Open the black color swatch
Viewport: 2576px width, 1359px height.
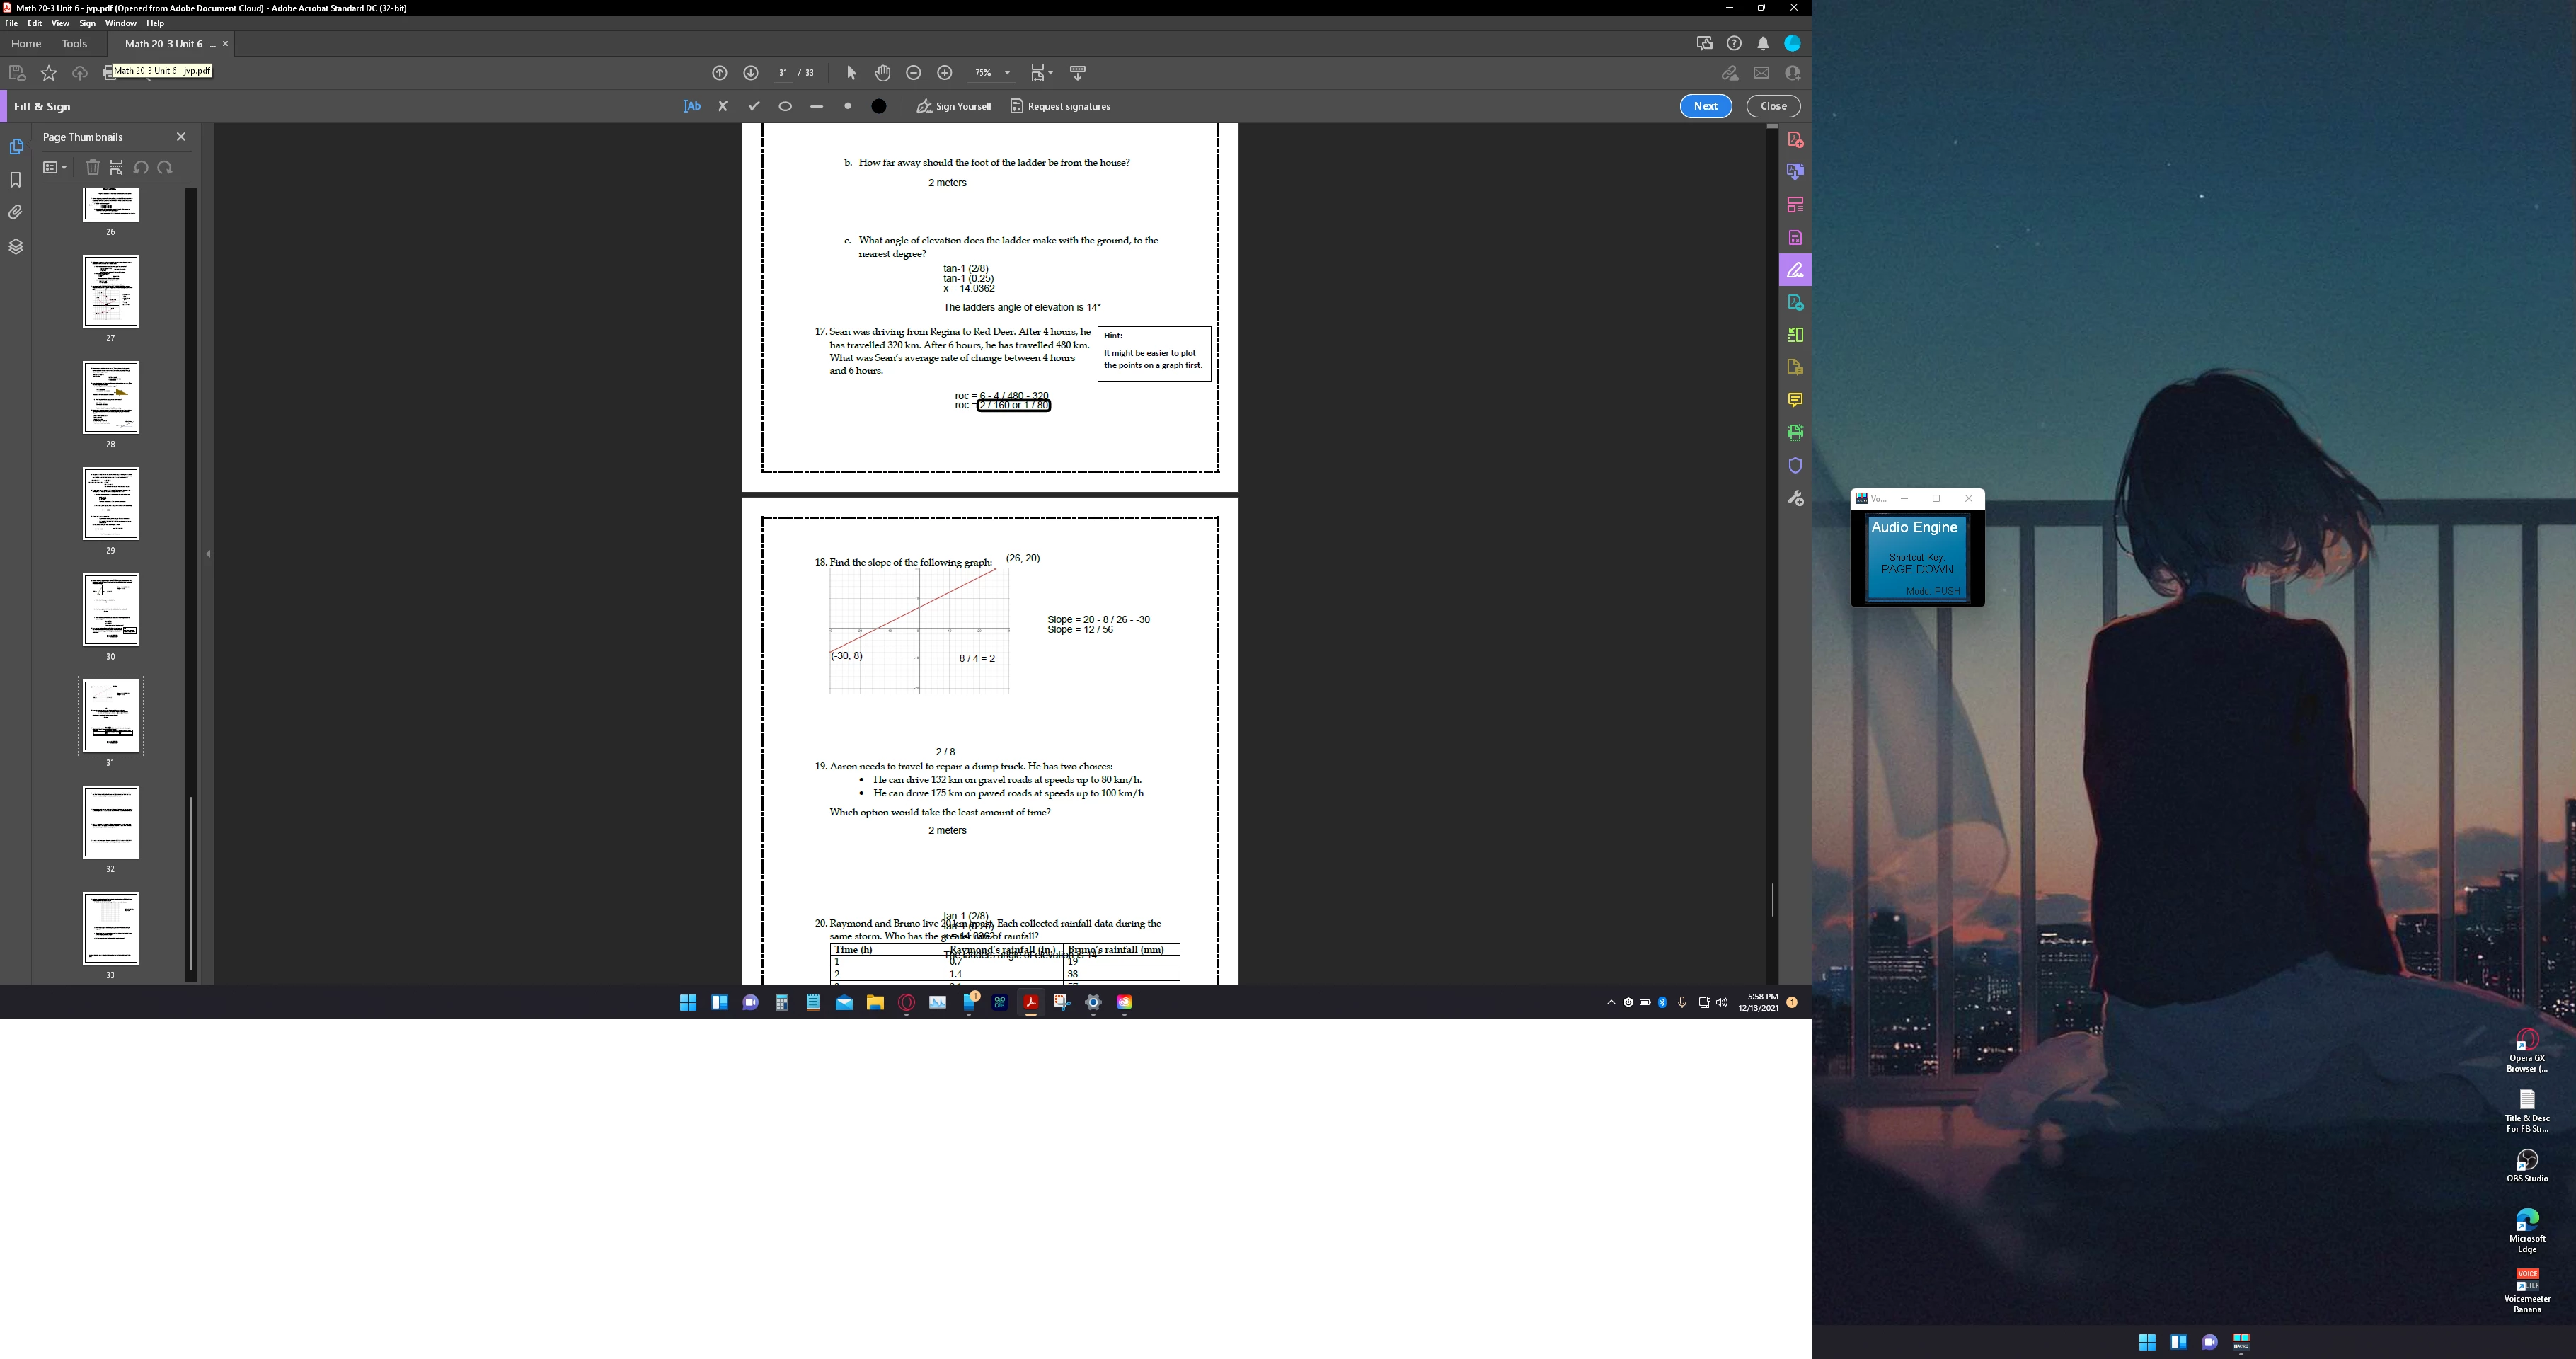(879, 106)
